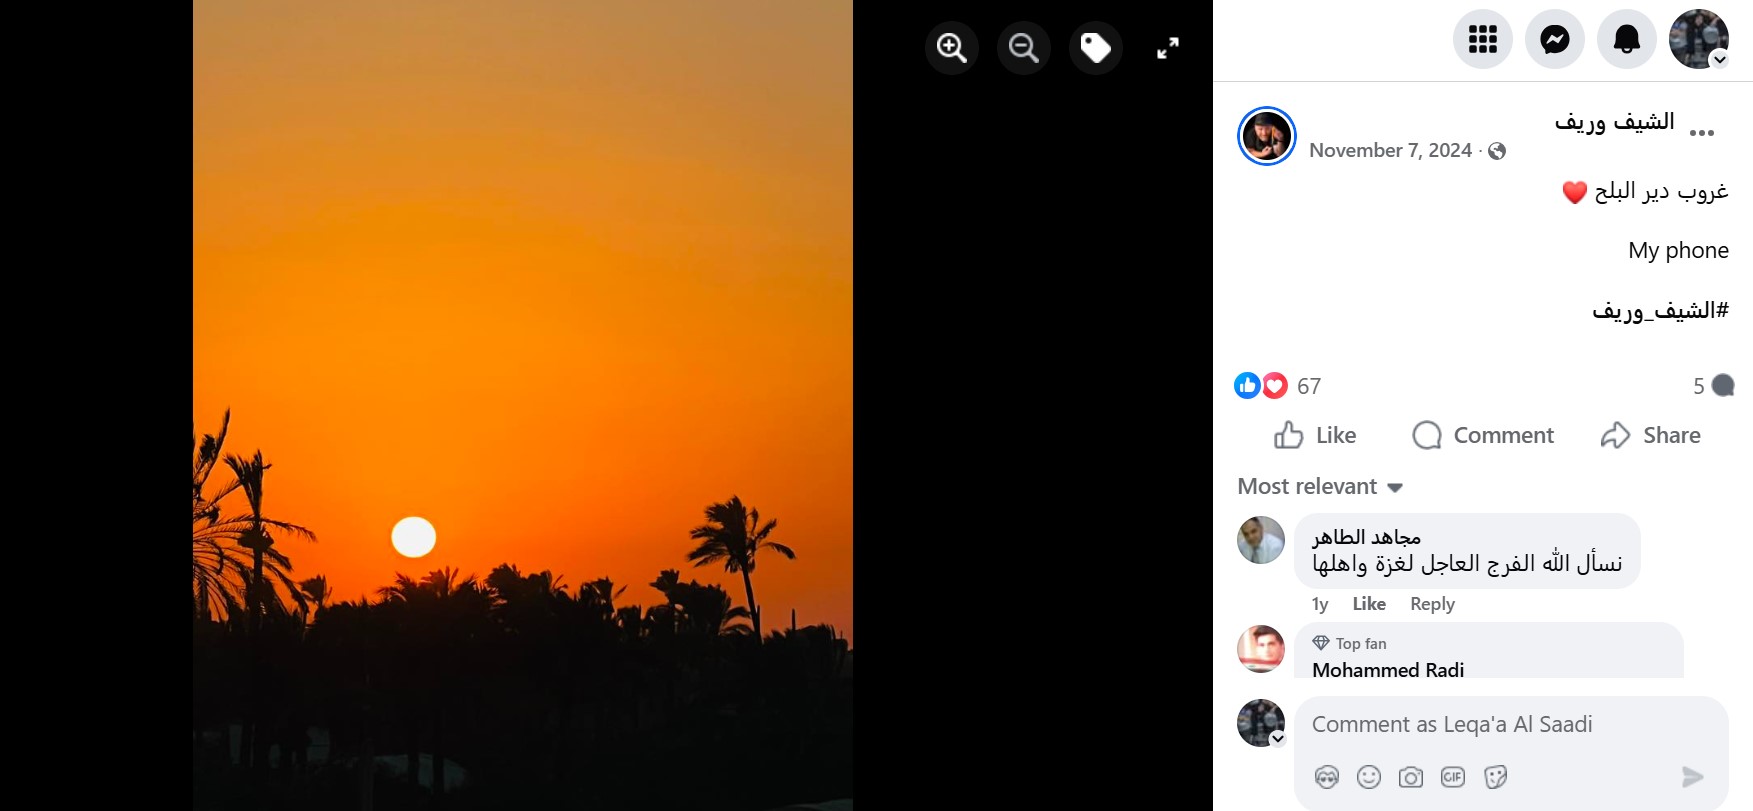
Task: Zoom in on the sunset photo
Action: pyautogui.click(x=951, y=47)
